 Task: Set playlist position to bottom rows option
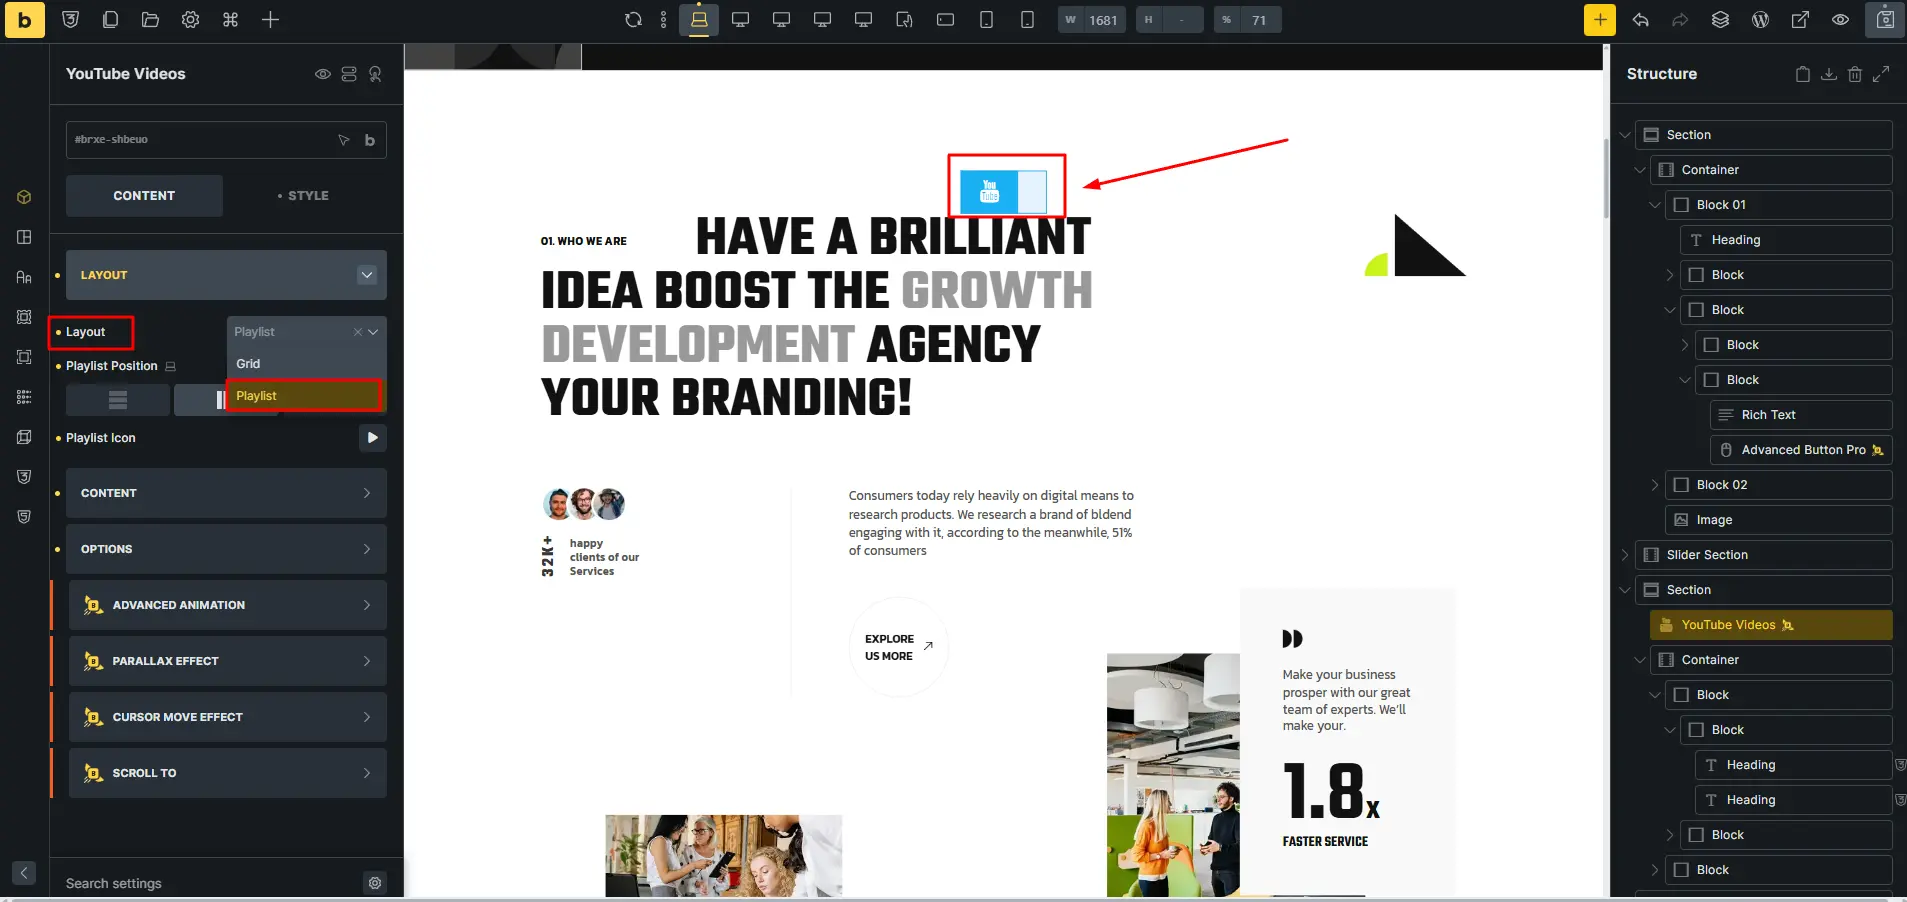(118, 400)
